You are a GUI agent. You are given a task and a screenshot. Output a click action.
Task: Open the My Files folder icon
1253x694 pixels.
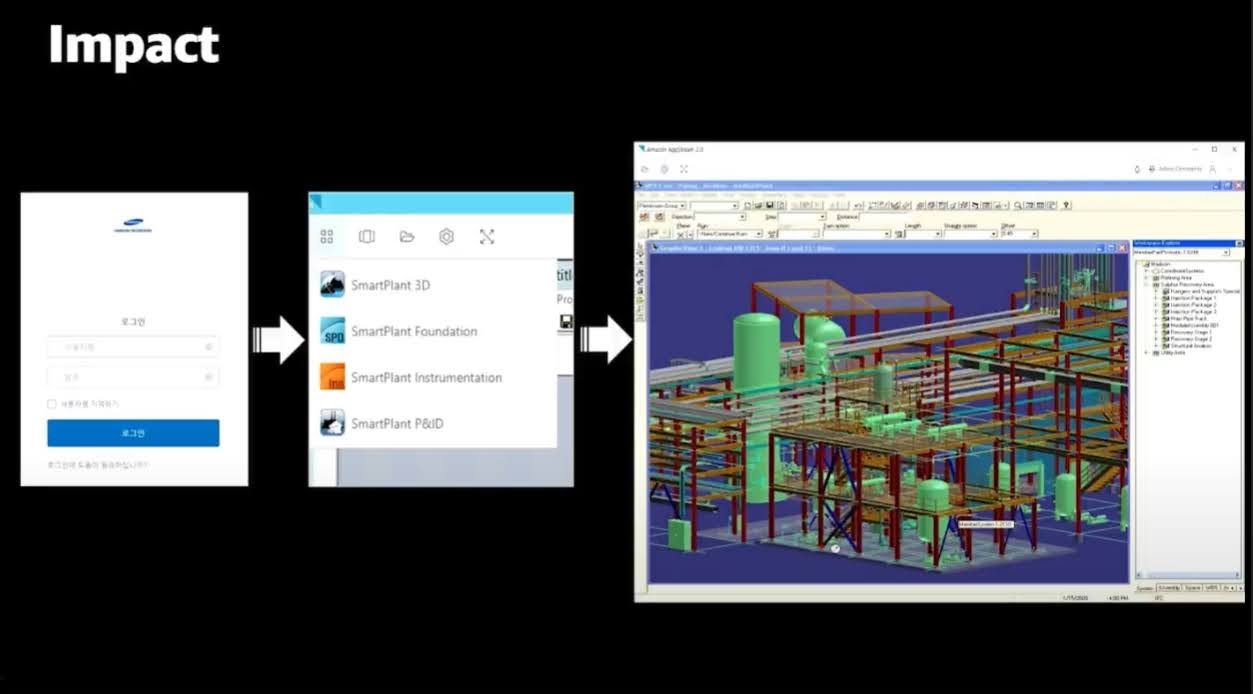click(x=406, y=237)
